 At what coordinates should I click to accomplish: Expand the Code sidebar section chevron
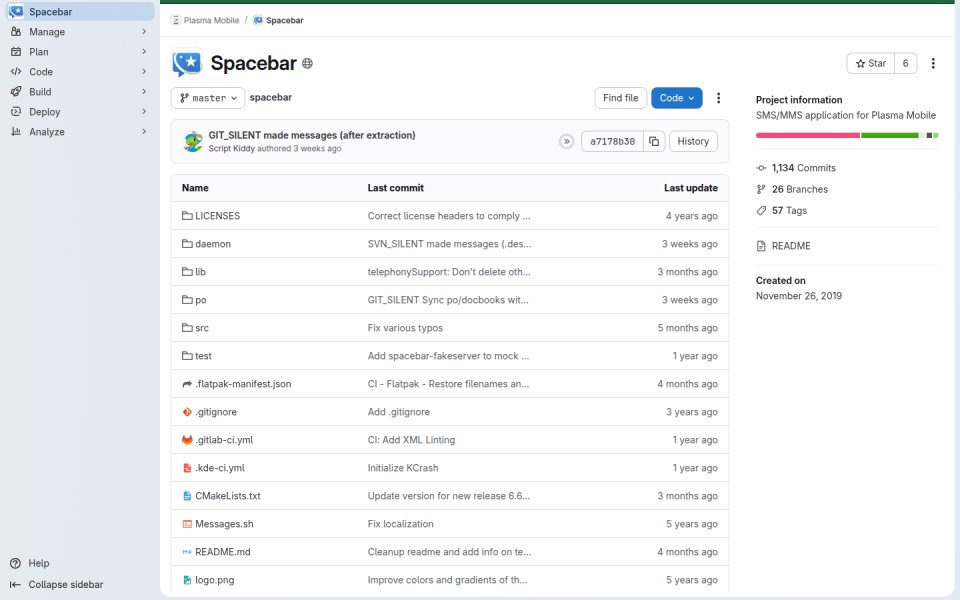click(x=144, y=72)
